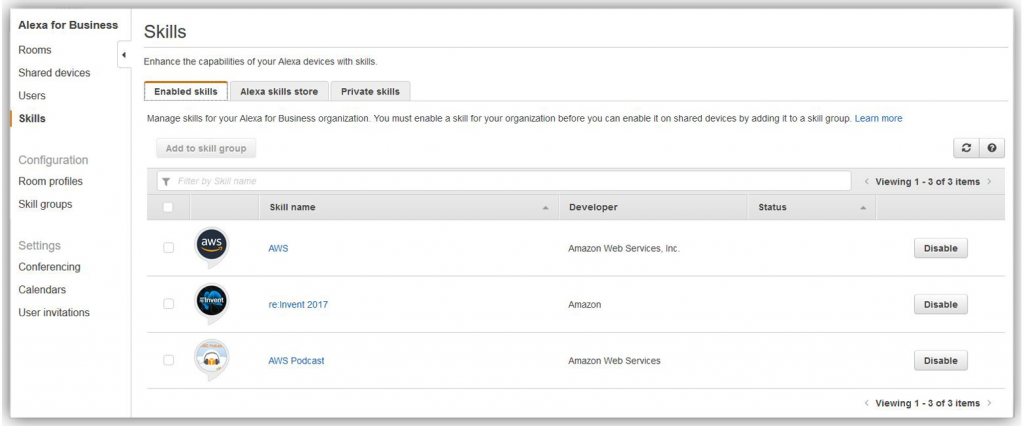The height and width of the screenshot is (426, 1024).
Task: Click the help question mark icon
Action: [991, 148]
